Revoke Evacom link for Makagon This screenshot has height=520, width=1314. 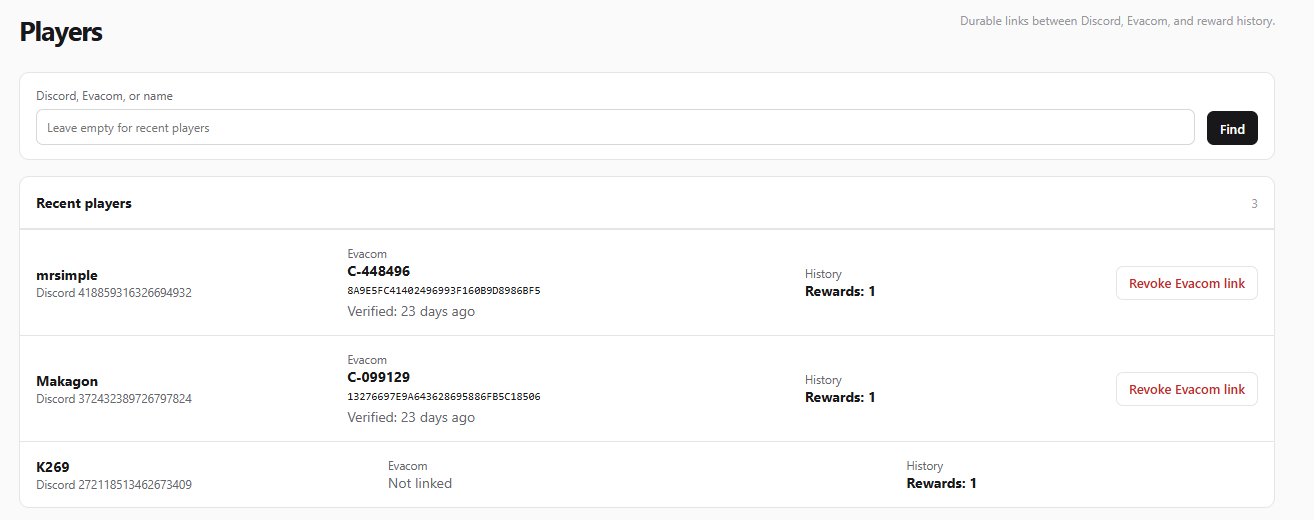click(1187, 389)
